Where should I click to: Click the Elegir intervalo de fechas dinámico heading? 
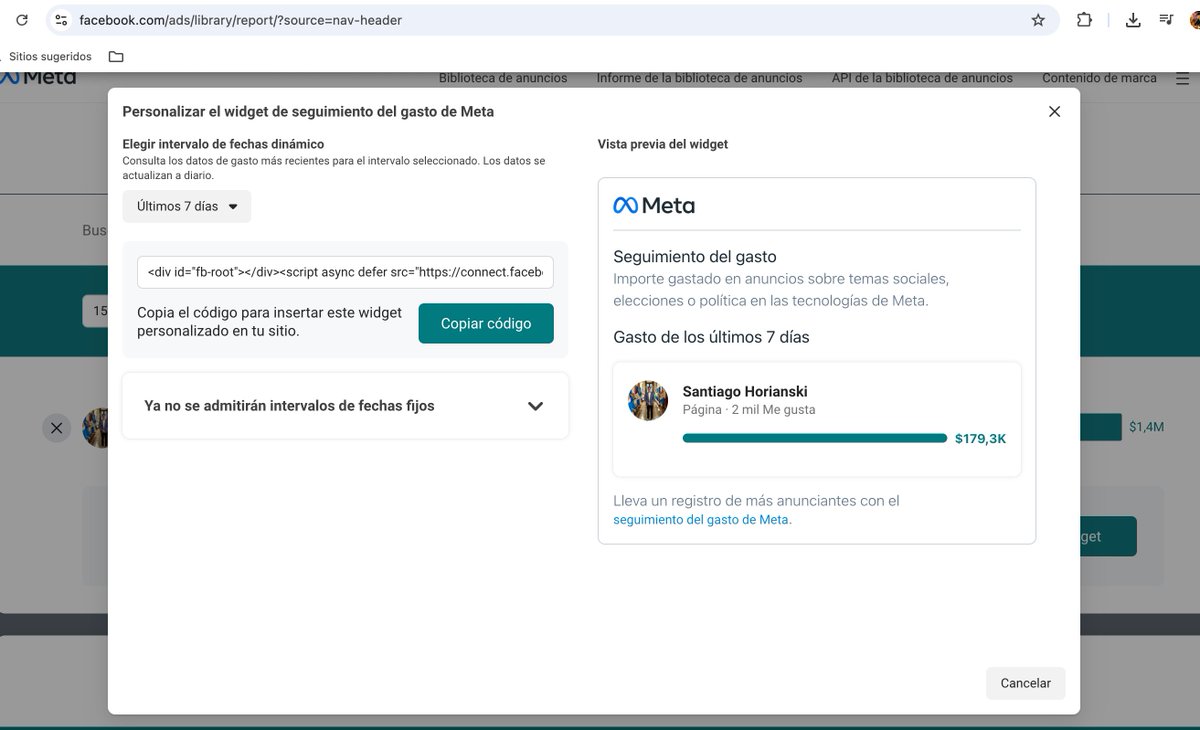tap(223, 144)
